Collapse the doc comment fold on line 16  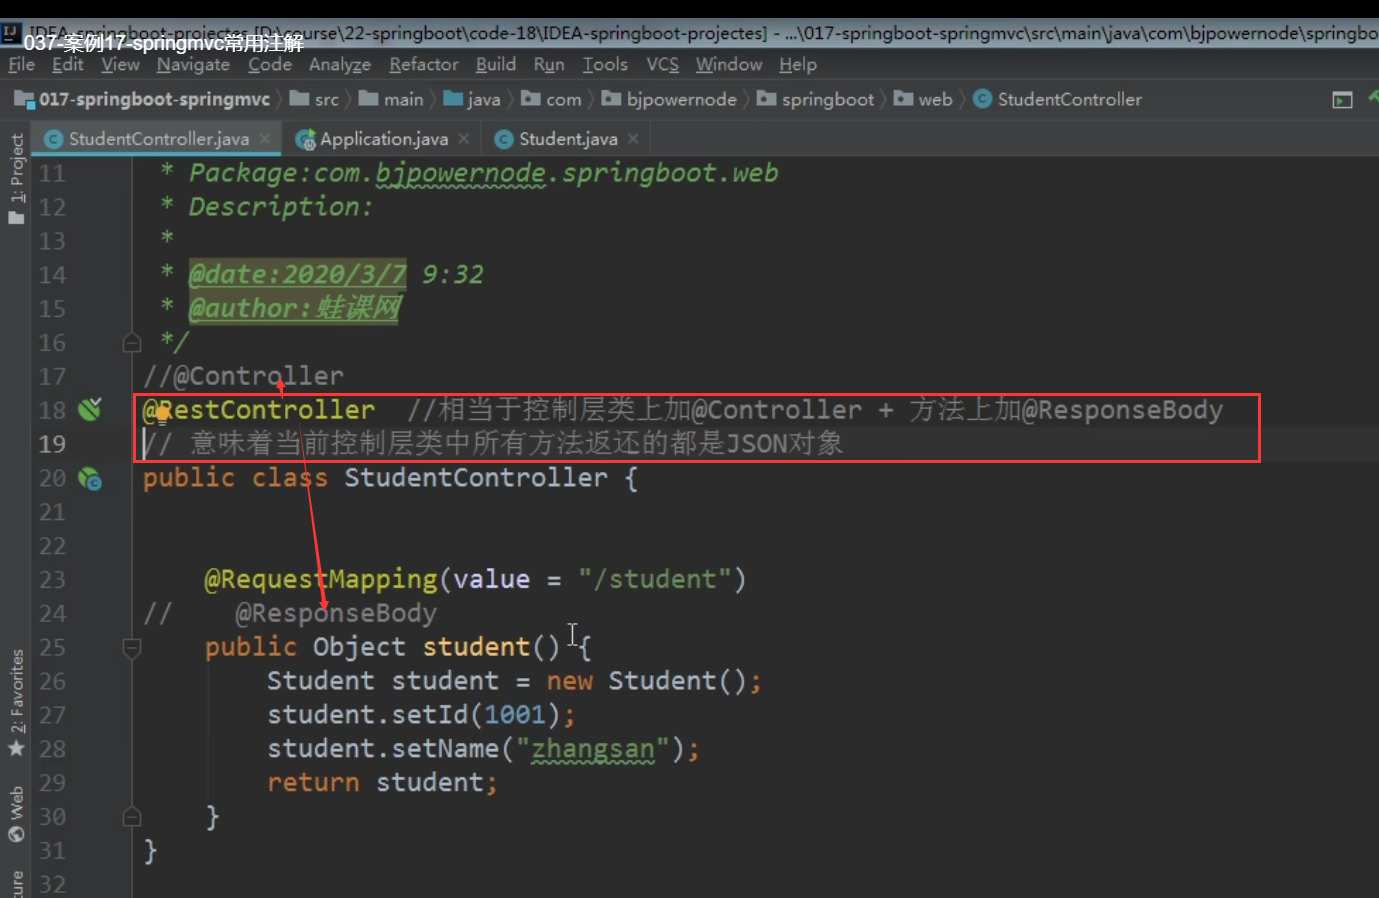(x=132, y=343)
